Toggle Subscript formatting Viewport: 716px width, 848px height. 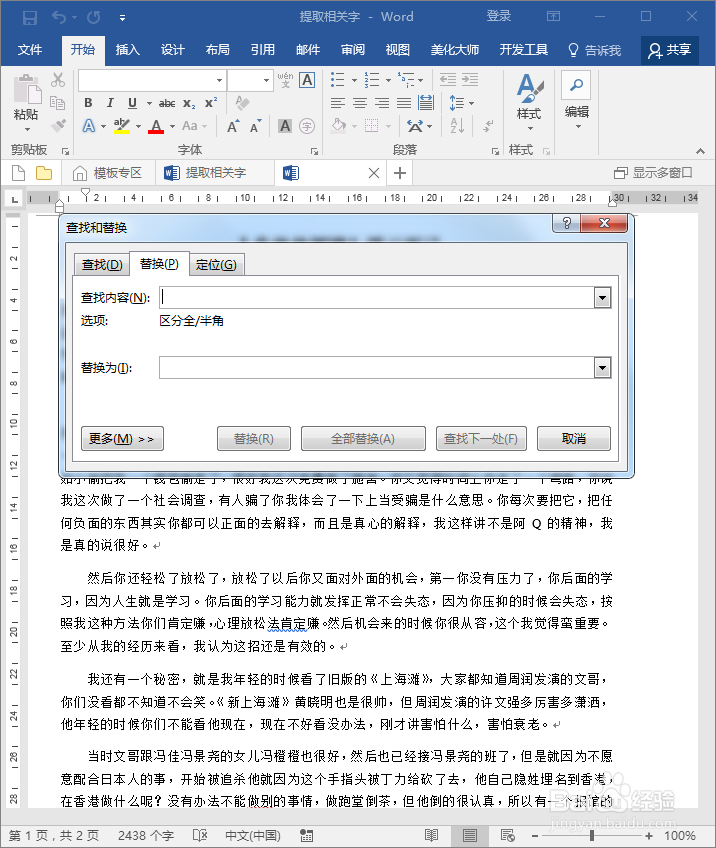click(x=189, y=103)
